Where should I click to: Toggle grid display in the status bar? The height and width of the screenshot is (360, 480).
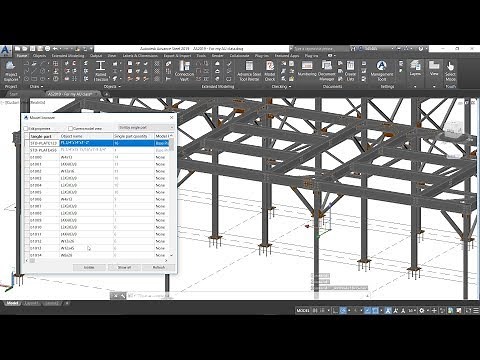[x=315, y=311]
